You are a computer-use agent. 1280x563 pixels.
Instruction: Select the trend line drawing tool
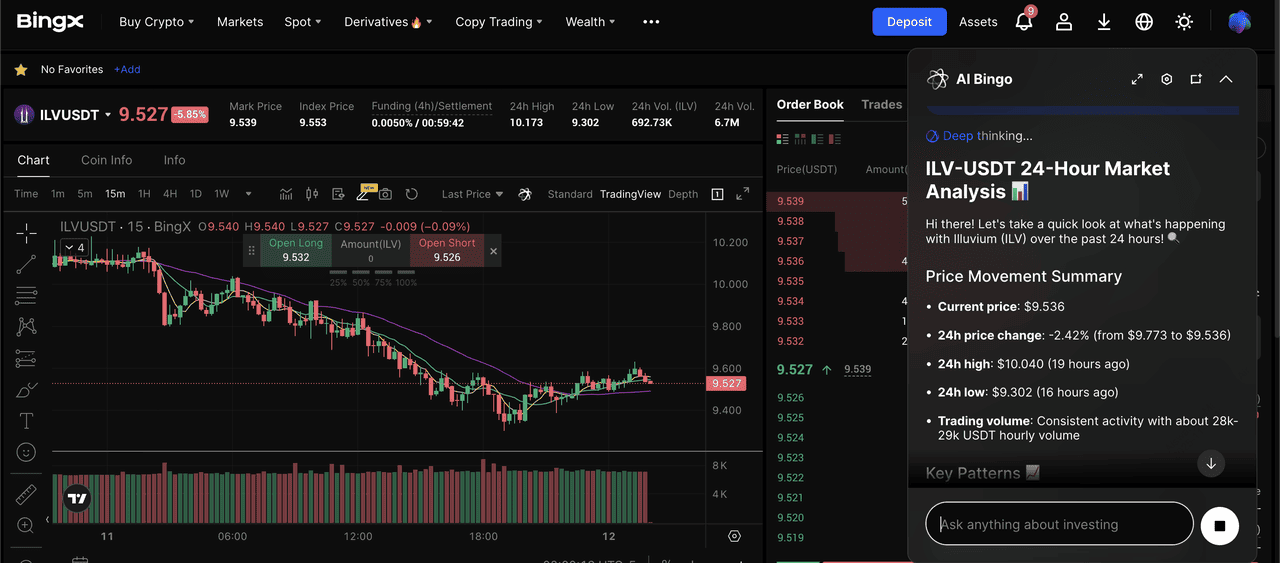pos(26,264)
